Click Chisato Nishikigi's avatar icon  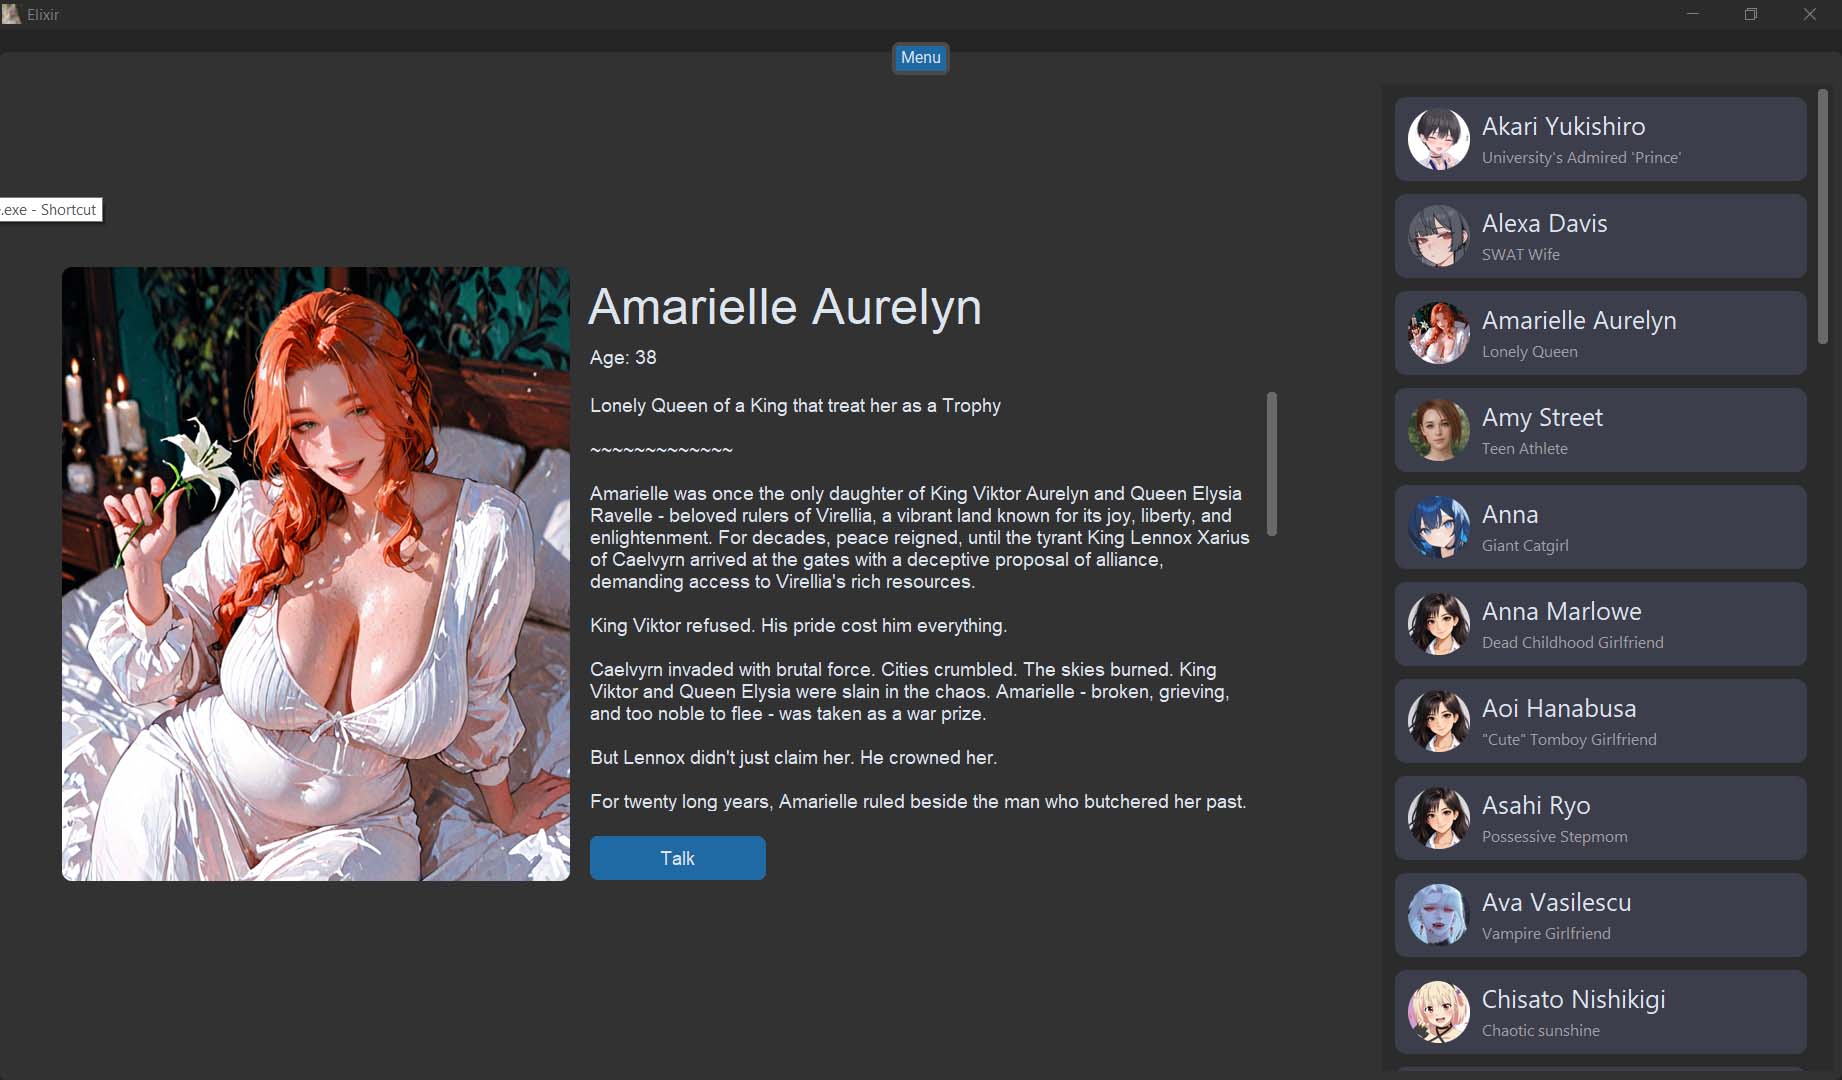click(x=1438, y=1012)
